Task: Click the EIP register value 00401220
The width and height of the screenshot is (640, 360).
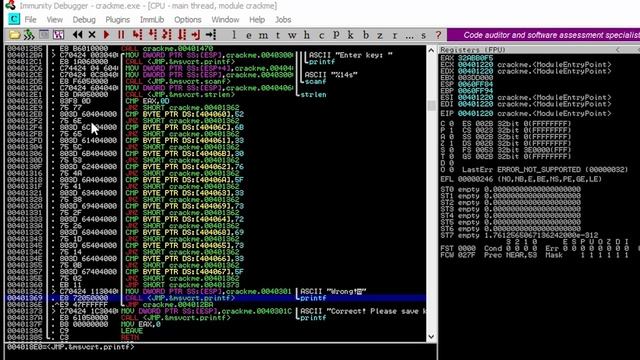Action: coord(475,113)
